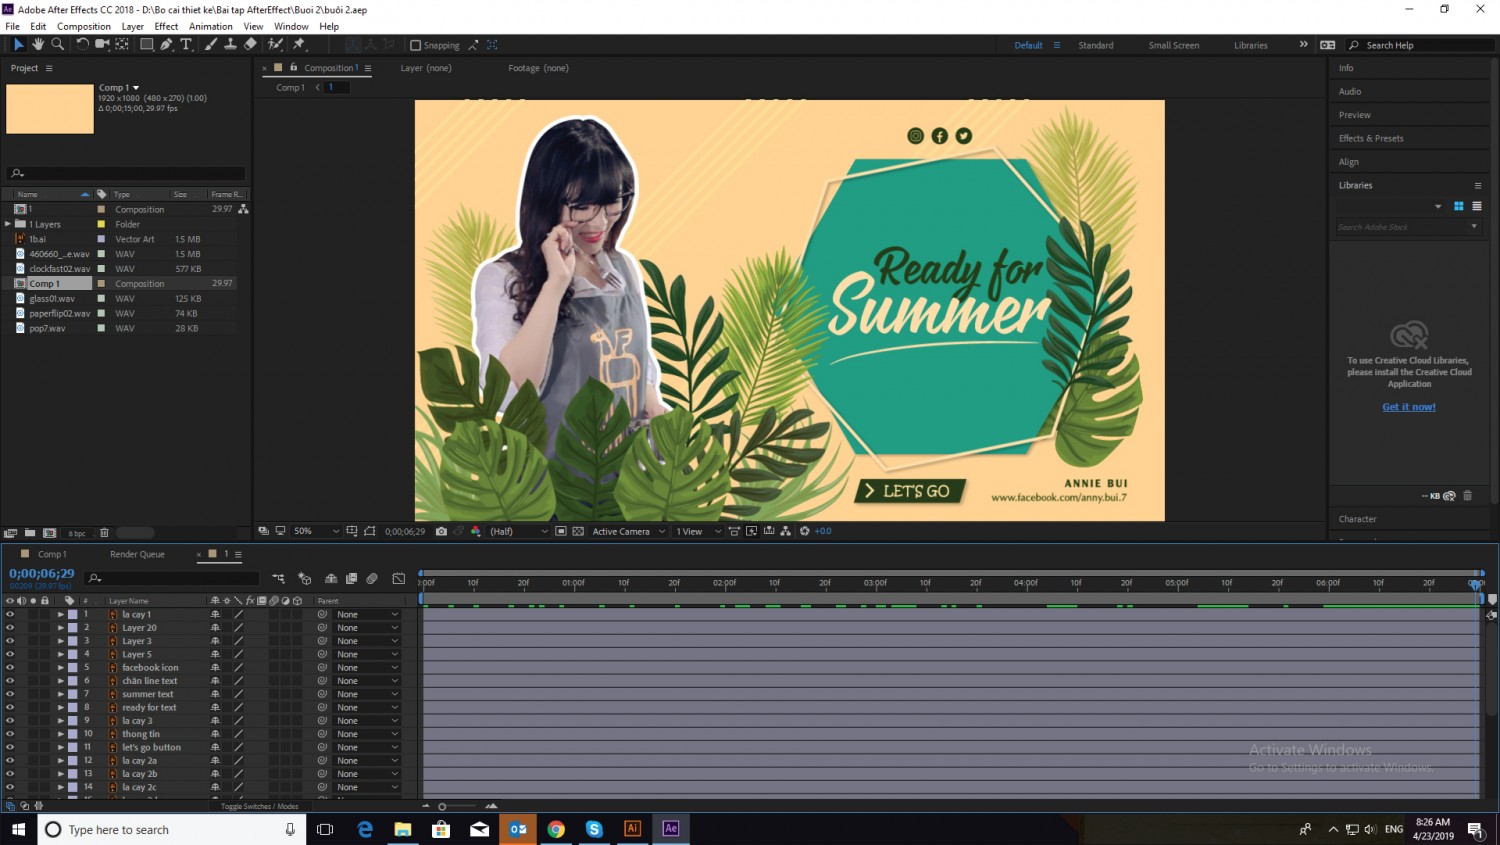Image resolution: width=1500 pixels, height=845 pixels.
Task: Select the Rotation tool
Action: point(83,44)
